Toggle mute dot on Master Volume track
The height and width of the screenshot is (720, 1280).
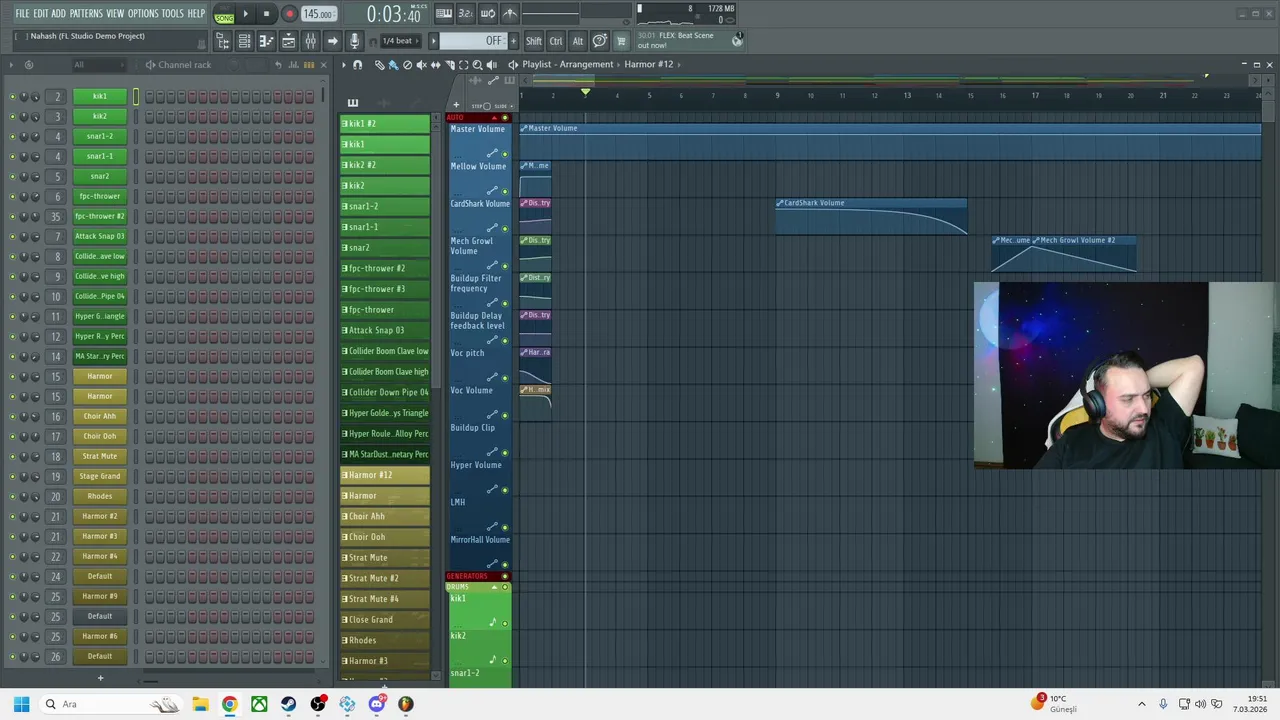505,155
